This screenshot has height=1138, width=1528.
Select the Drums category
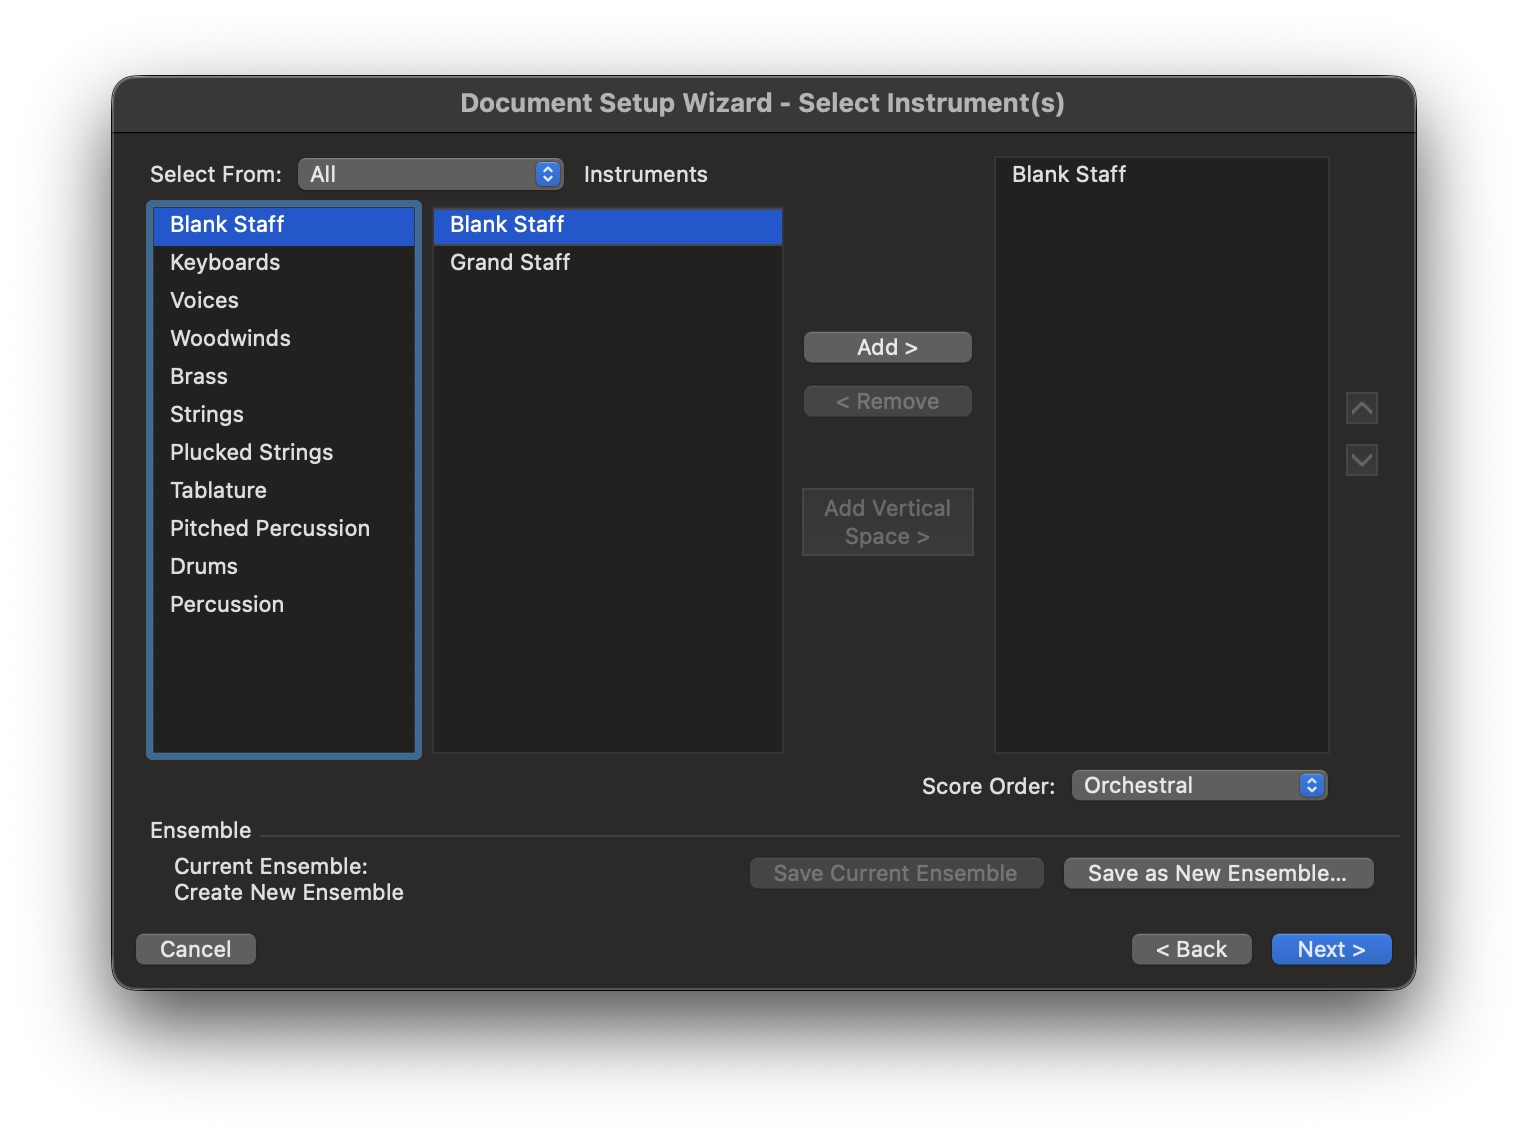tap(204, 566)
